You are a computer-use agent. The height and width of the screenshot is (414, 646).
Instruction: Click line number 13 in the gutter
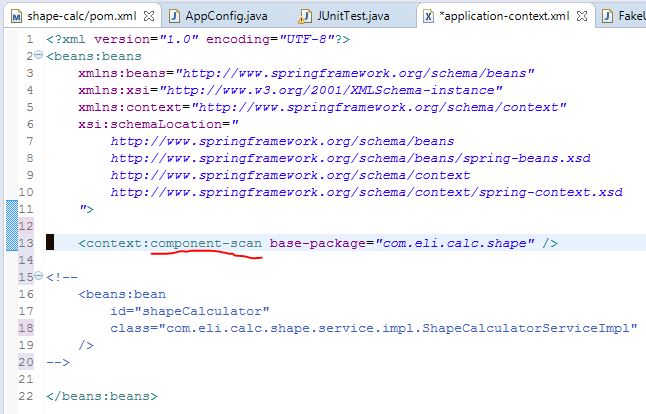tap(26, 243)
